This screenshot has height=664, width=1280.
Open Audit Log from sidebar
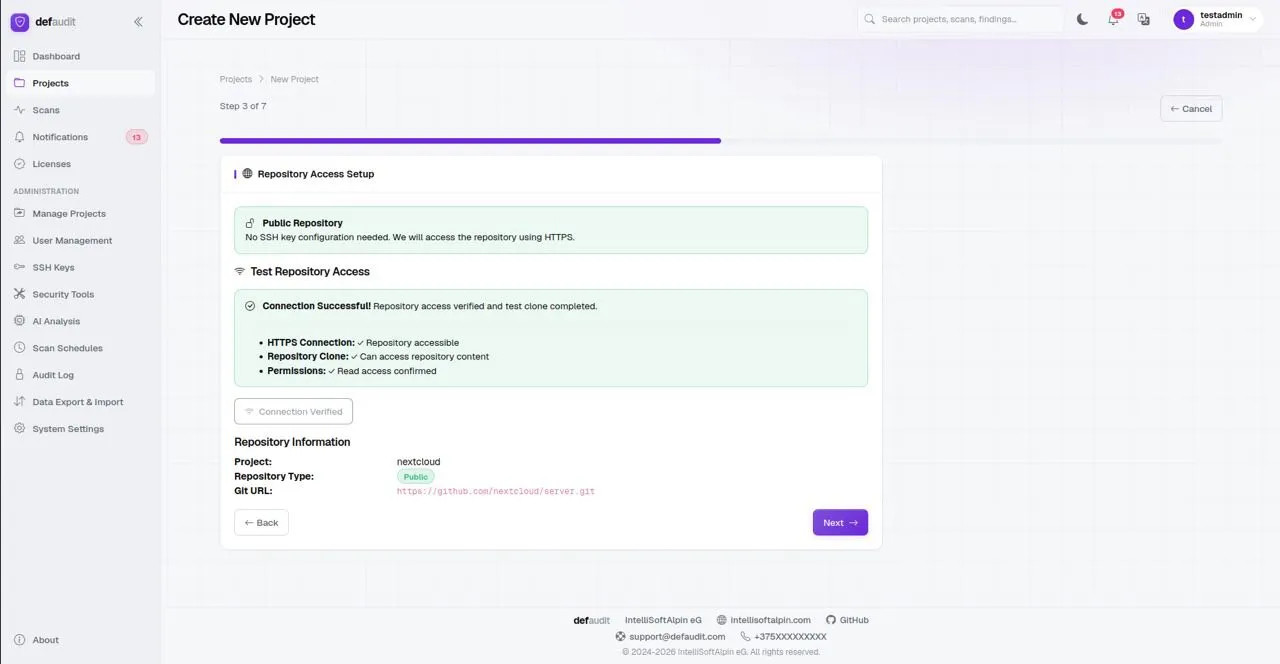80,375
